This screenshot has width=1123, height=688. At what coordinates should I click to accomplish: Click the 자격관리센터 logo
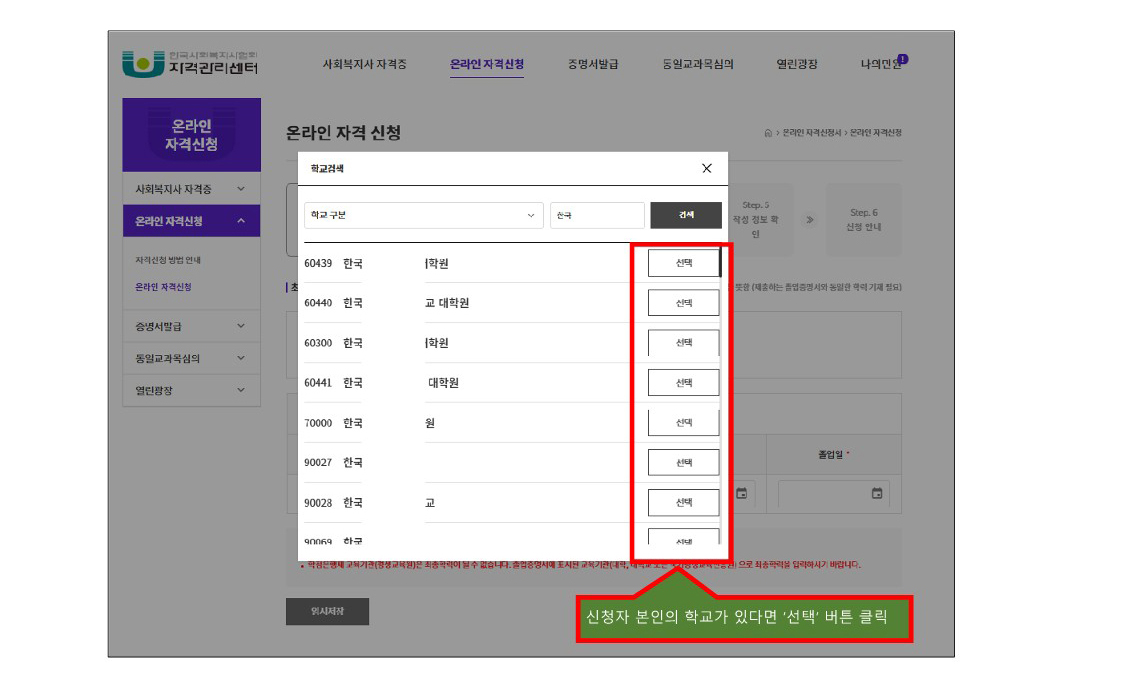(x=190, y=64)
